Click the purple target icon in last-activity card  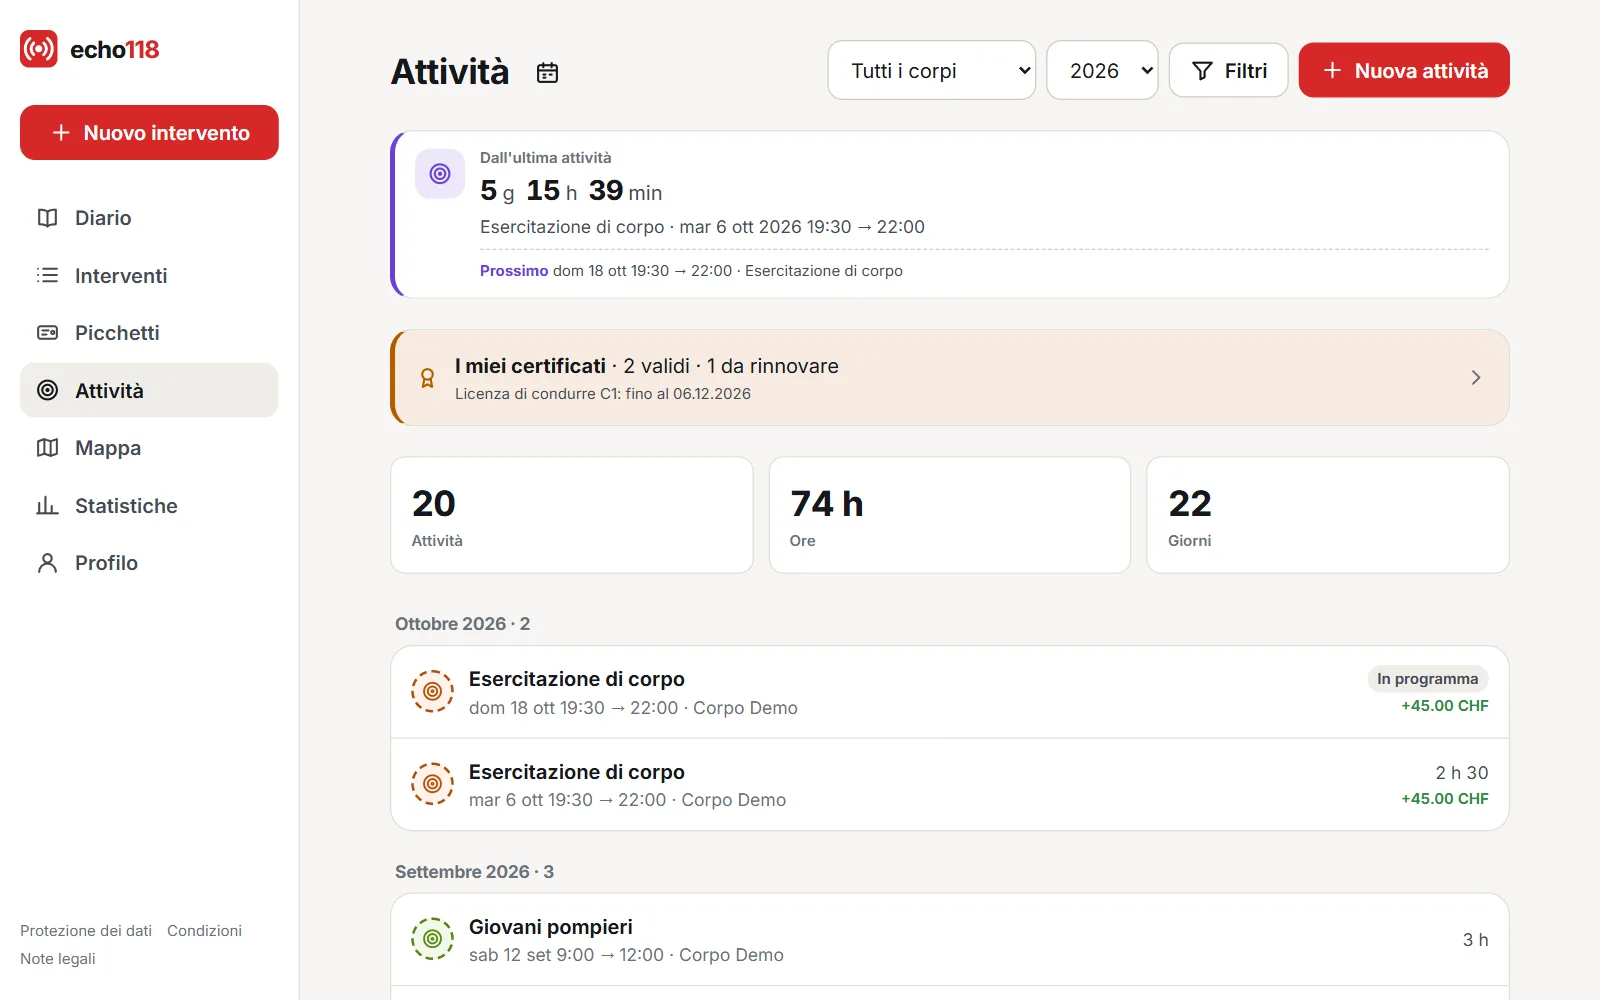pyautogui.click(x=440, y=174)
